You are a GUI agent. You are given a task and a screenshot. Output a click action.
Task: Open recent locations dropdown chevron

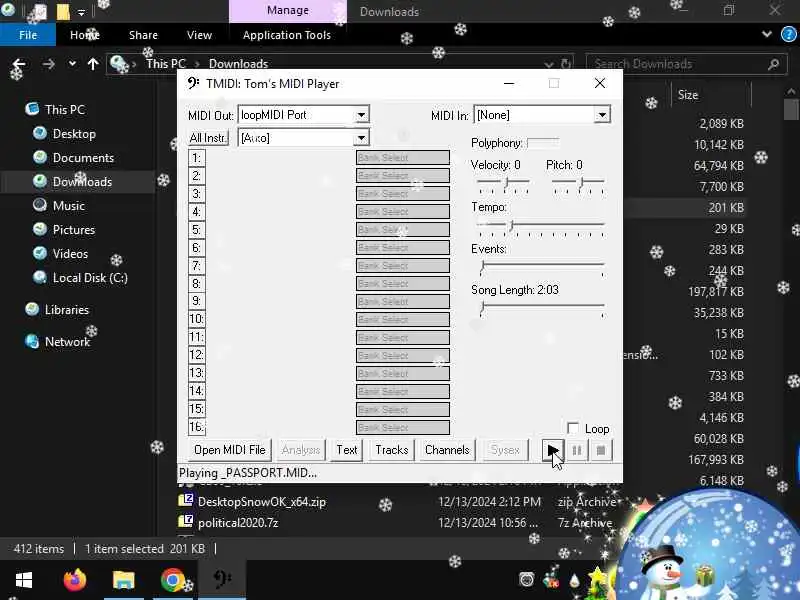coord(72,64)
